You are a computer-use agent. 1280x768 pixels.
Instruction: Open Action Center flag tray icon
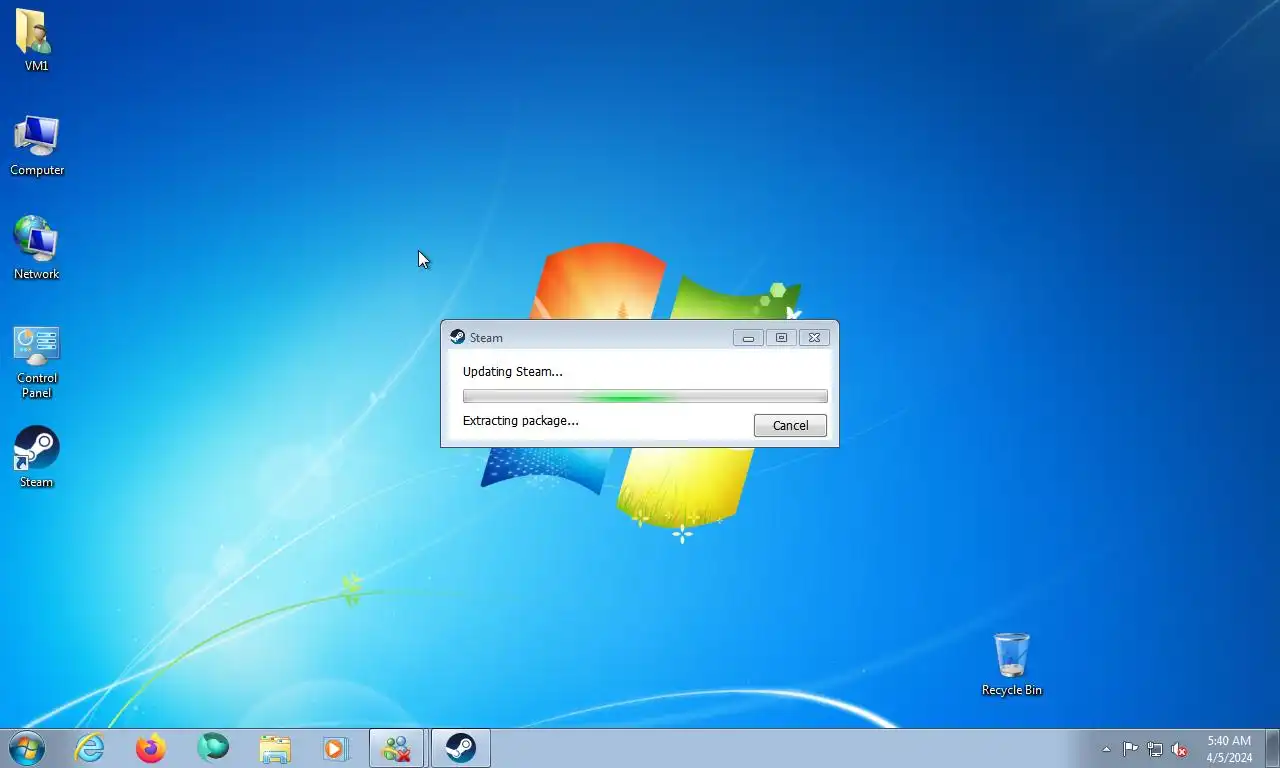(1130, 749)
